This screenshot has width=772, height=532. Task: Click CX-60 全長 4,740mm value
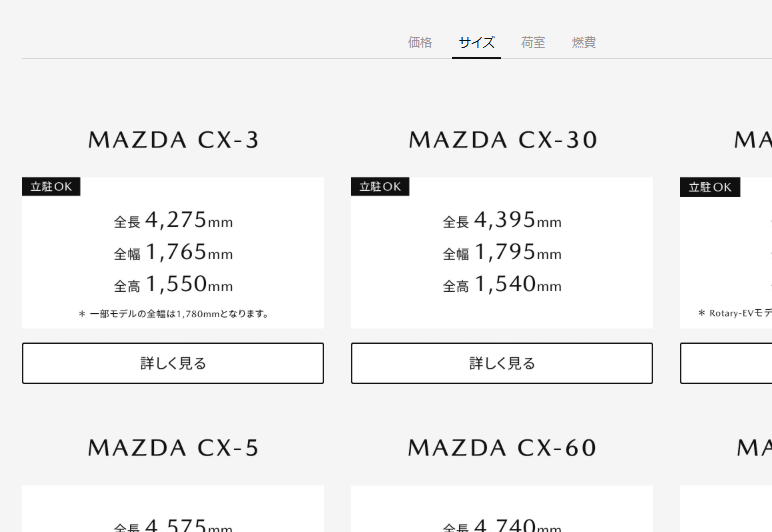[x=502, y=525]
